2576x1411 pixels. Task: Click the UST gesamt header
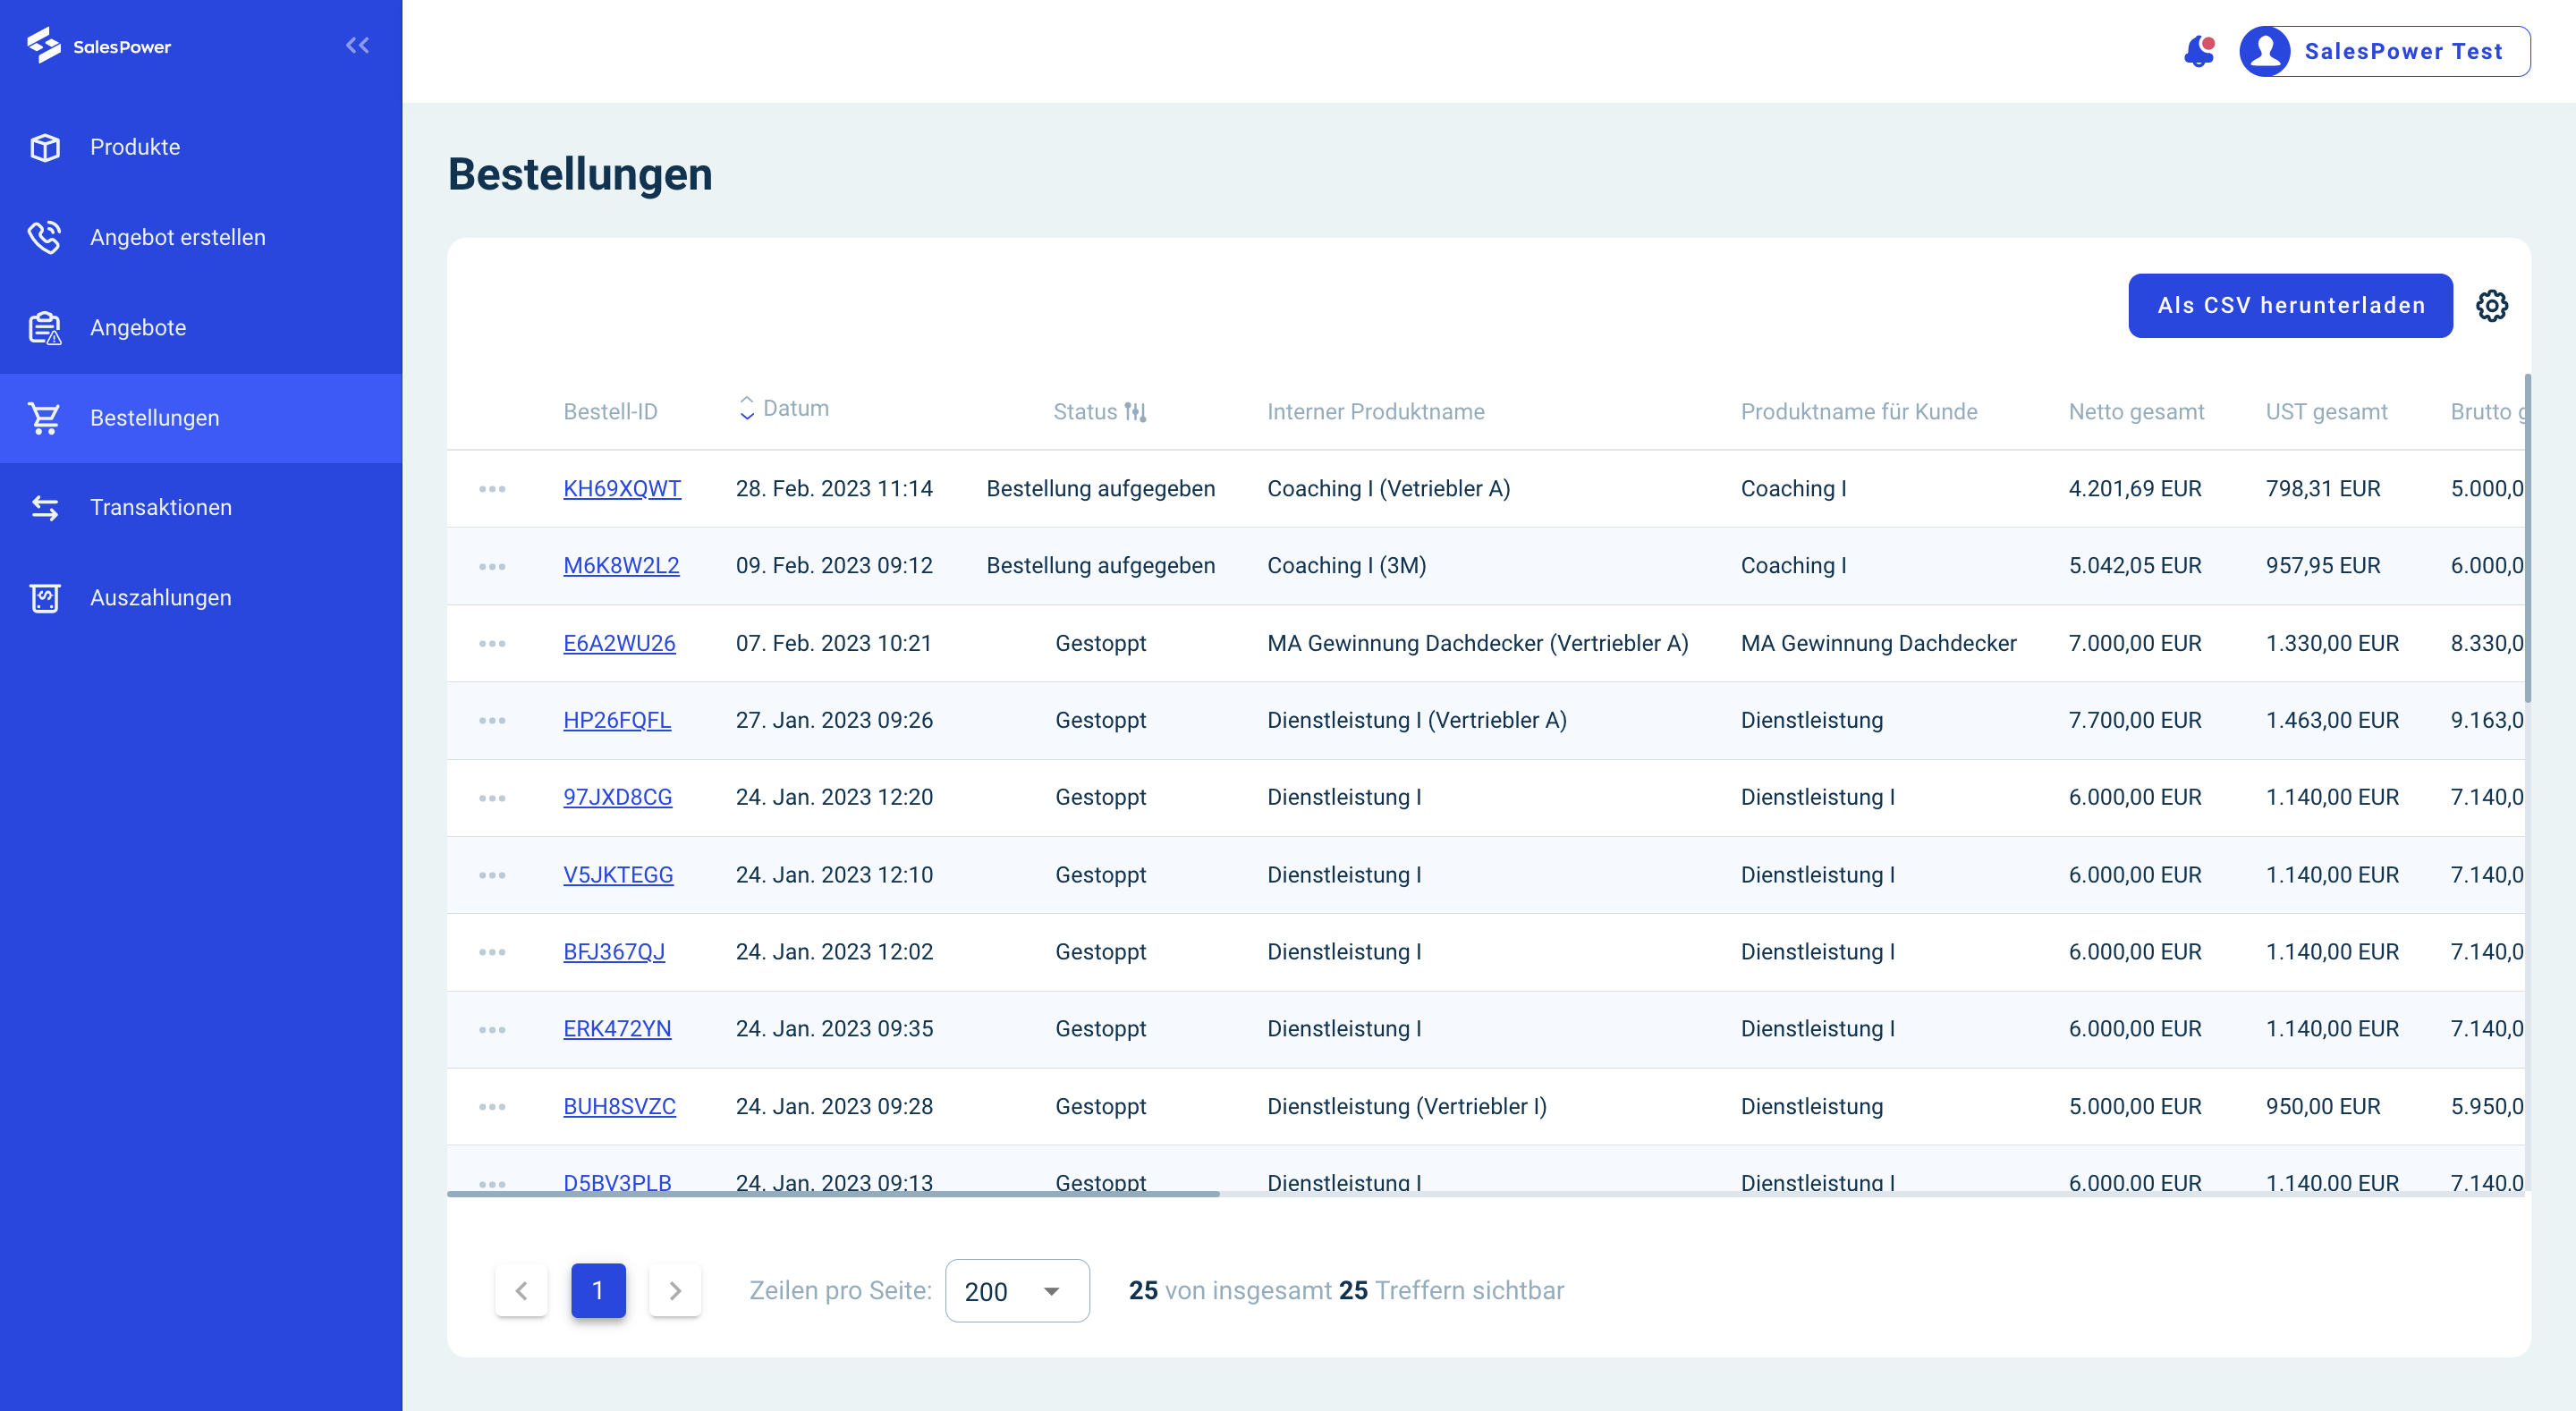pos(2326,412)
